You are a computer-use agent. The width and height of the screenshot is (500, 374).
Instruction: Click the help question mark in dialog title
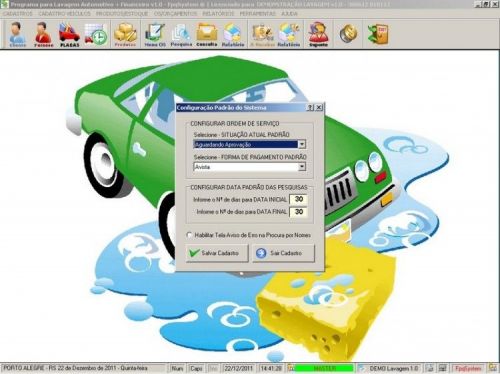point(310,107)
